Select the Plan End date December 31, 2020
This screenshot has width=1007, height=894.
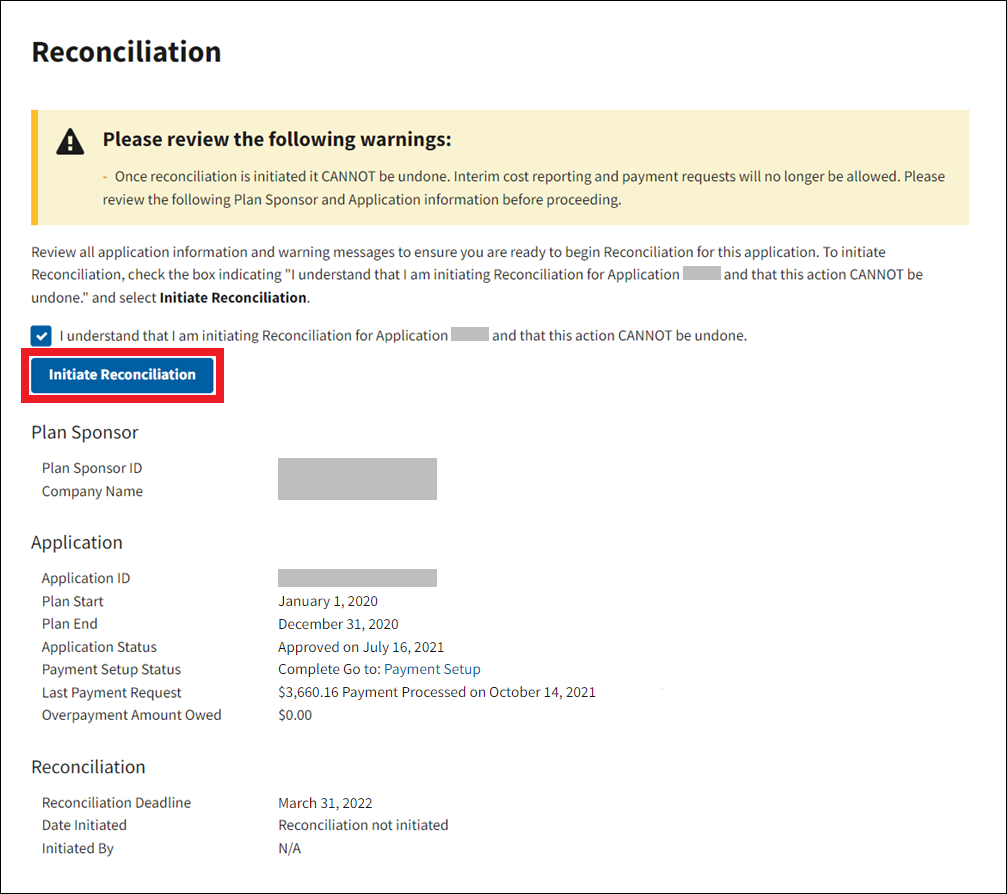338,624
